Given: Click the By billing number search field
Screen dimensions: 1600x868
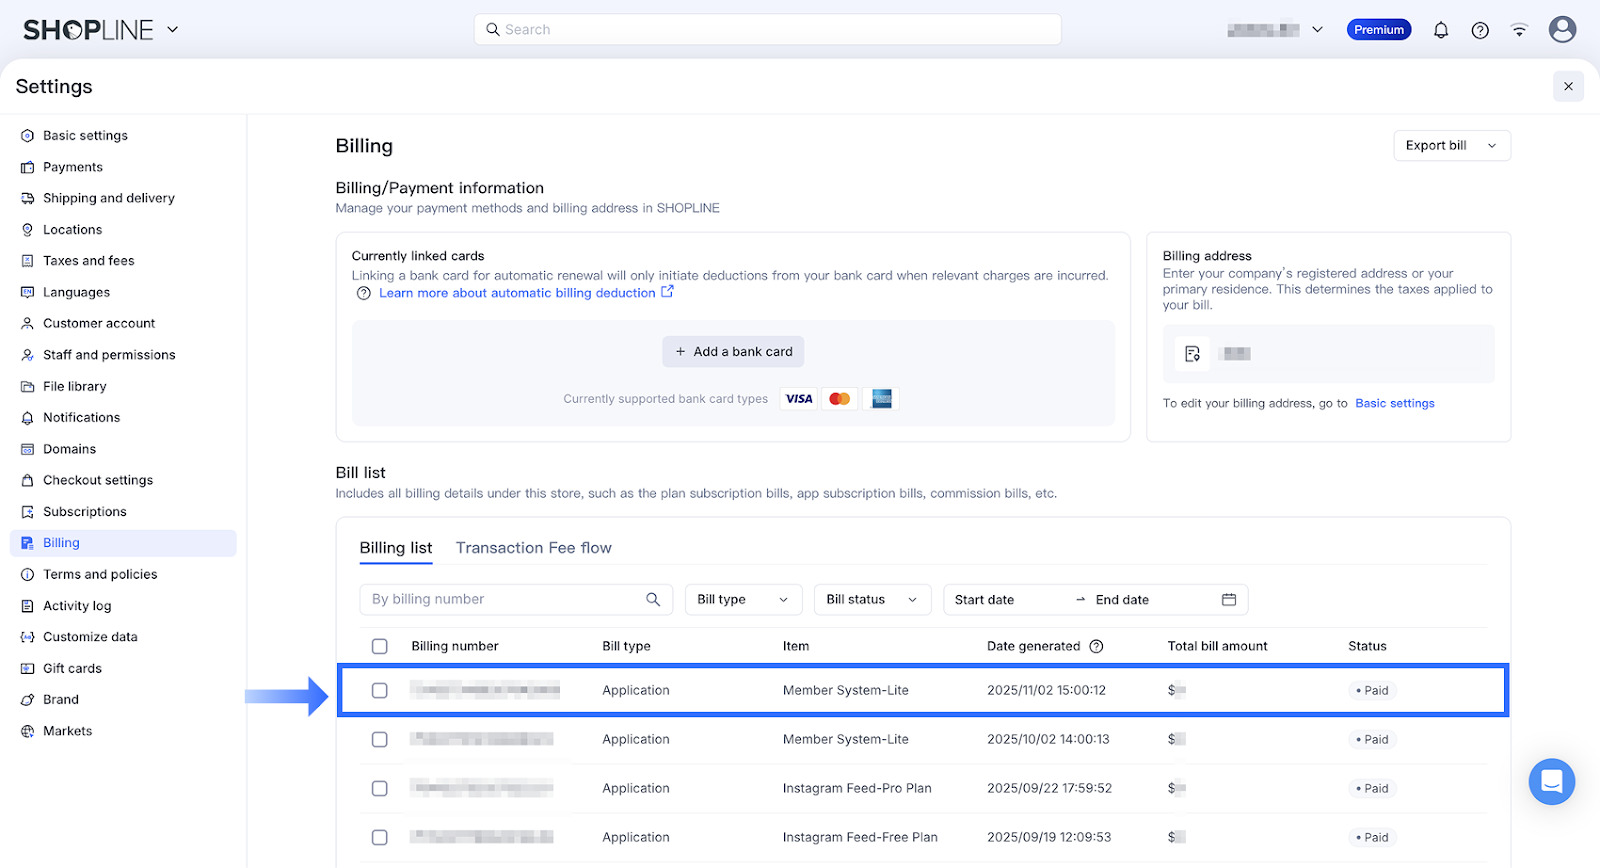Looking at the screenshot, I should [x=500, y=599].
